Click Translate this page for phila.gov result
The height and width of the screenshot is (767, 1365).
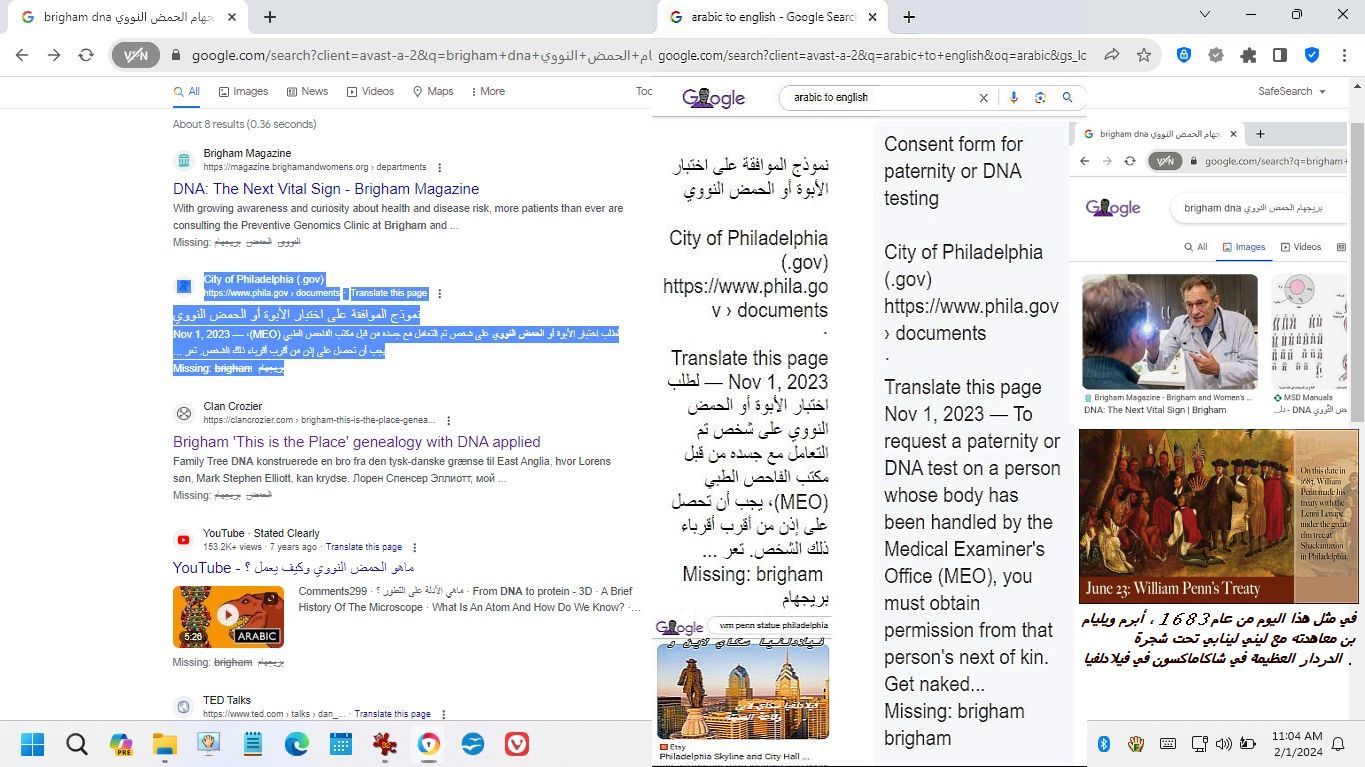(389, 294)
